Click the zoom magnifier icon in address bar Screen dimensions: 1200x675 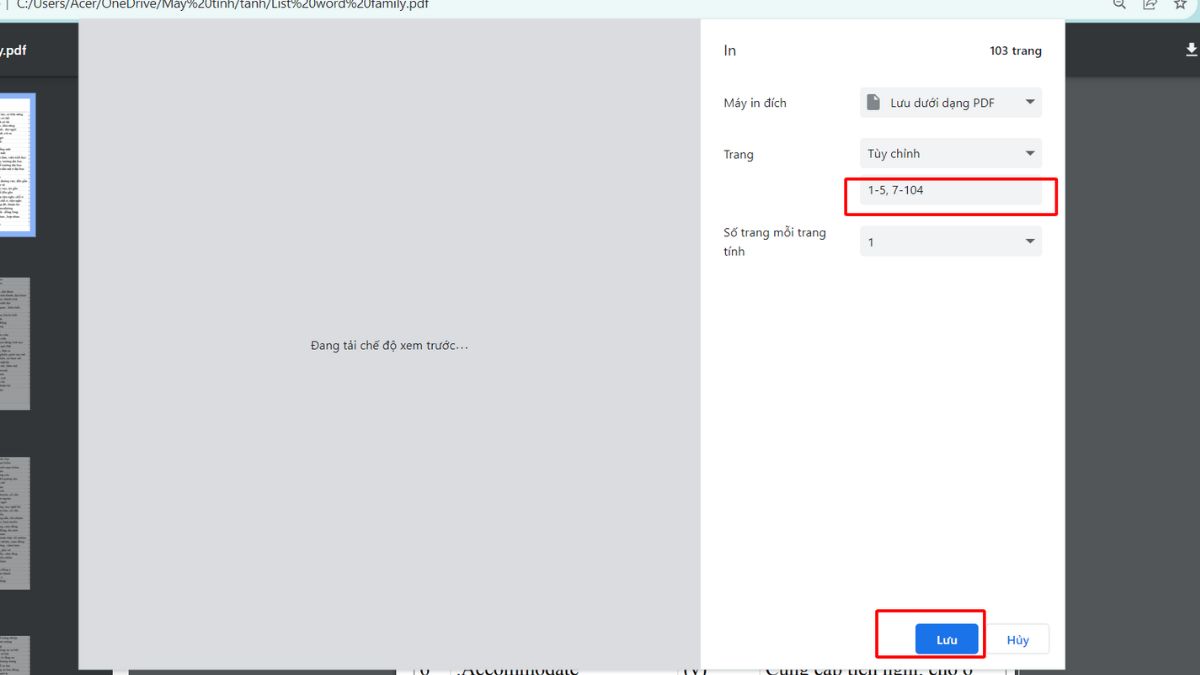(1119, 4)
